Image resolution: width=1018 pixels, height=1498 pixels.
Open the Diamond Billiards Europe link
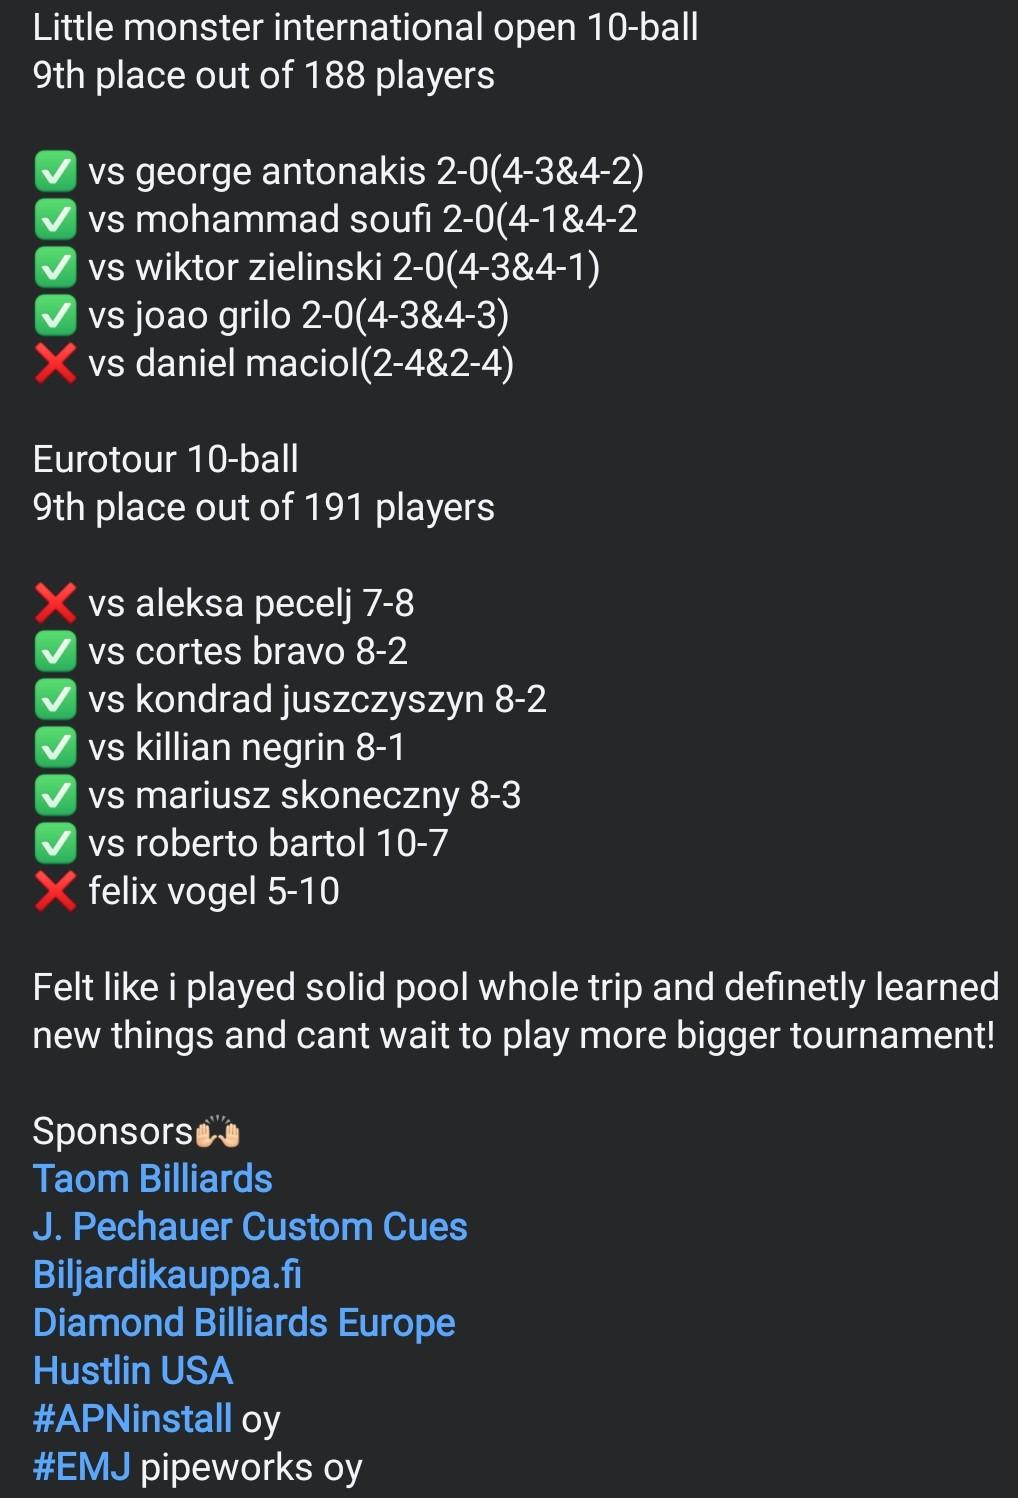tap(244, 1323)
